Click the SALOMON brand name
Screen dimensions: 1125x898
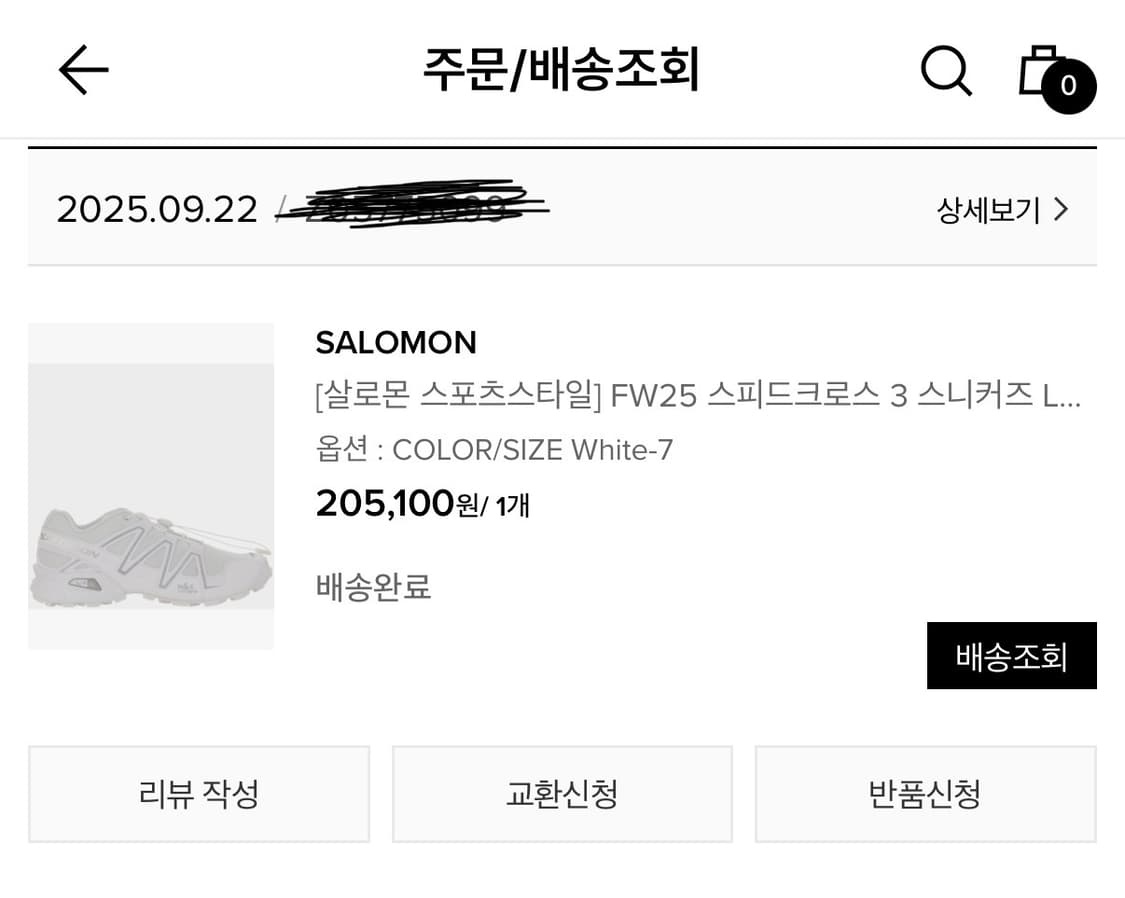[x=396, y=343]
